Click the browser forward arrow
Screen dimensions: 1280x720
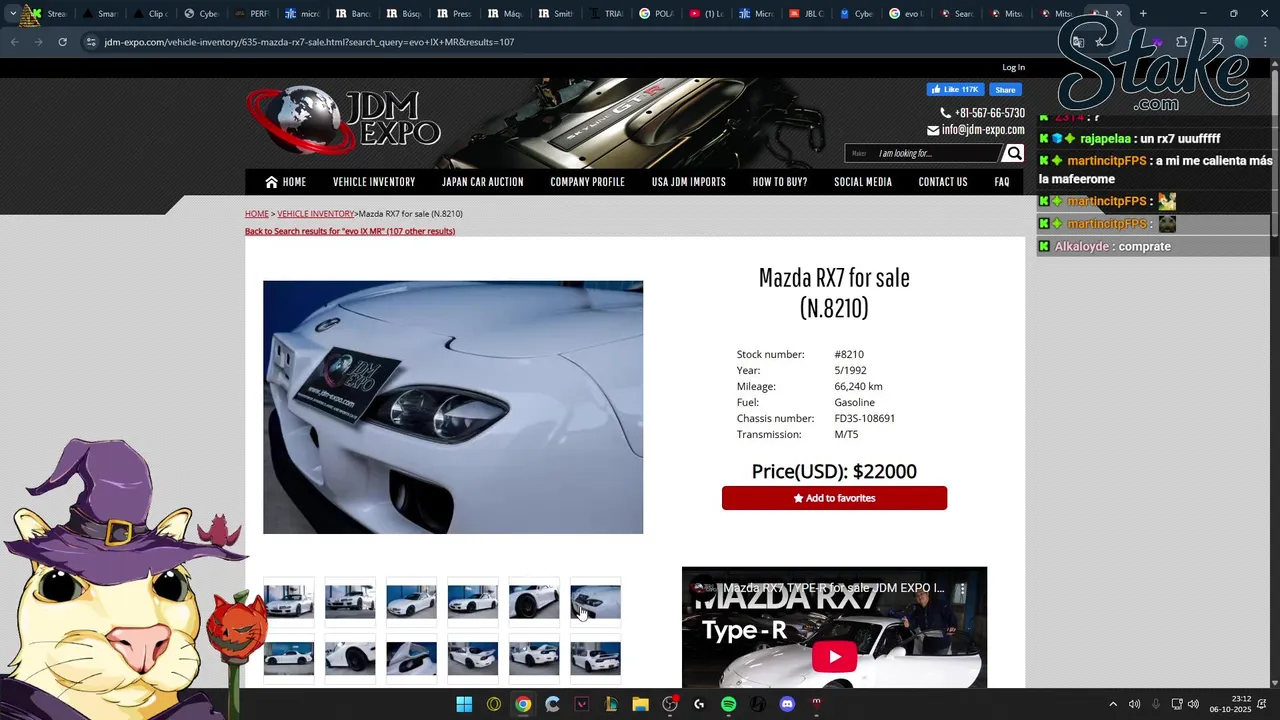pos(38,42)
